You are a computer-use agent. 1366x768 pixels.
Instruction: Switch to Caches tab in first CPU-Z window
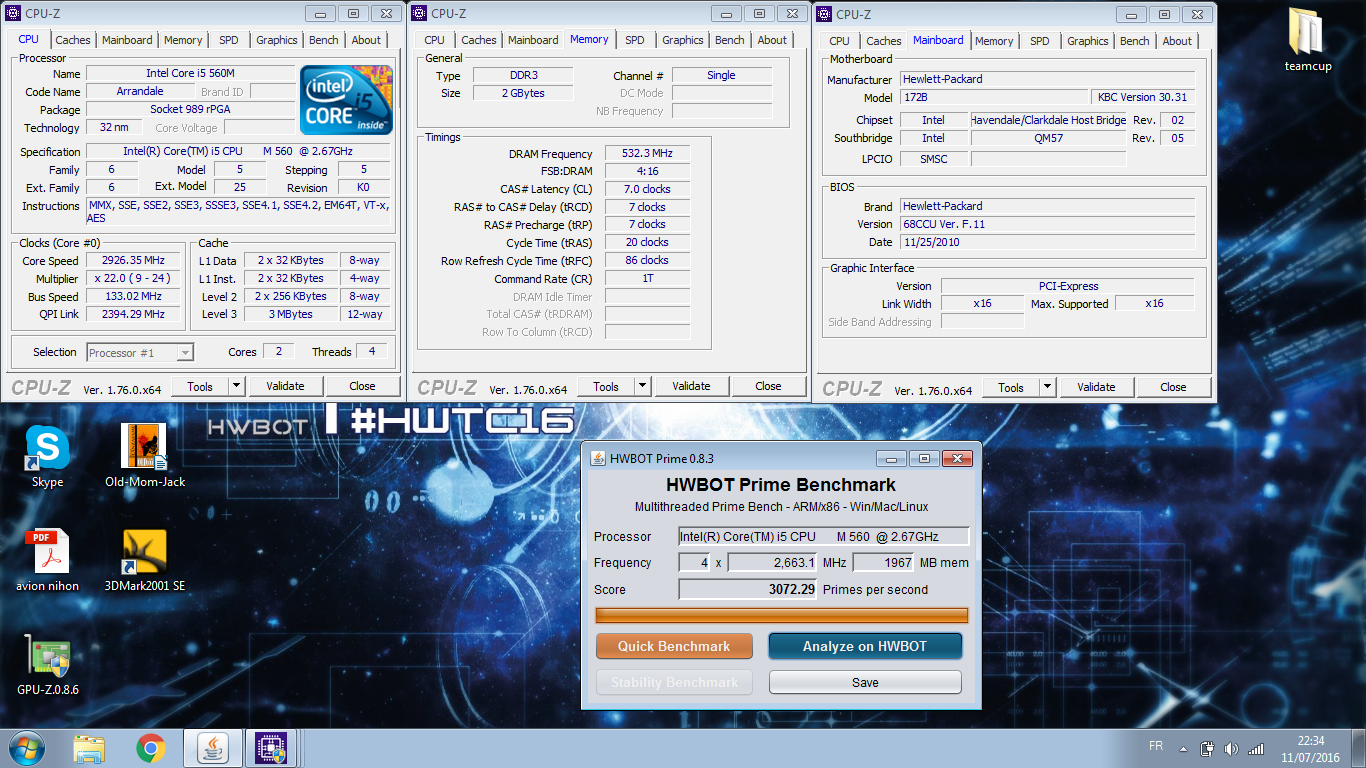click(x=73, y=40)
